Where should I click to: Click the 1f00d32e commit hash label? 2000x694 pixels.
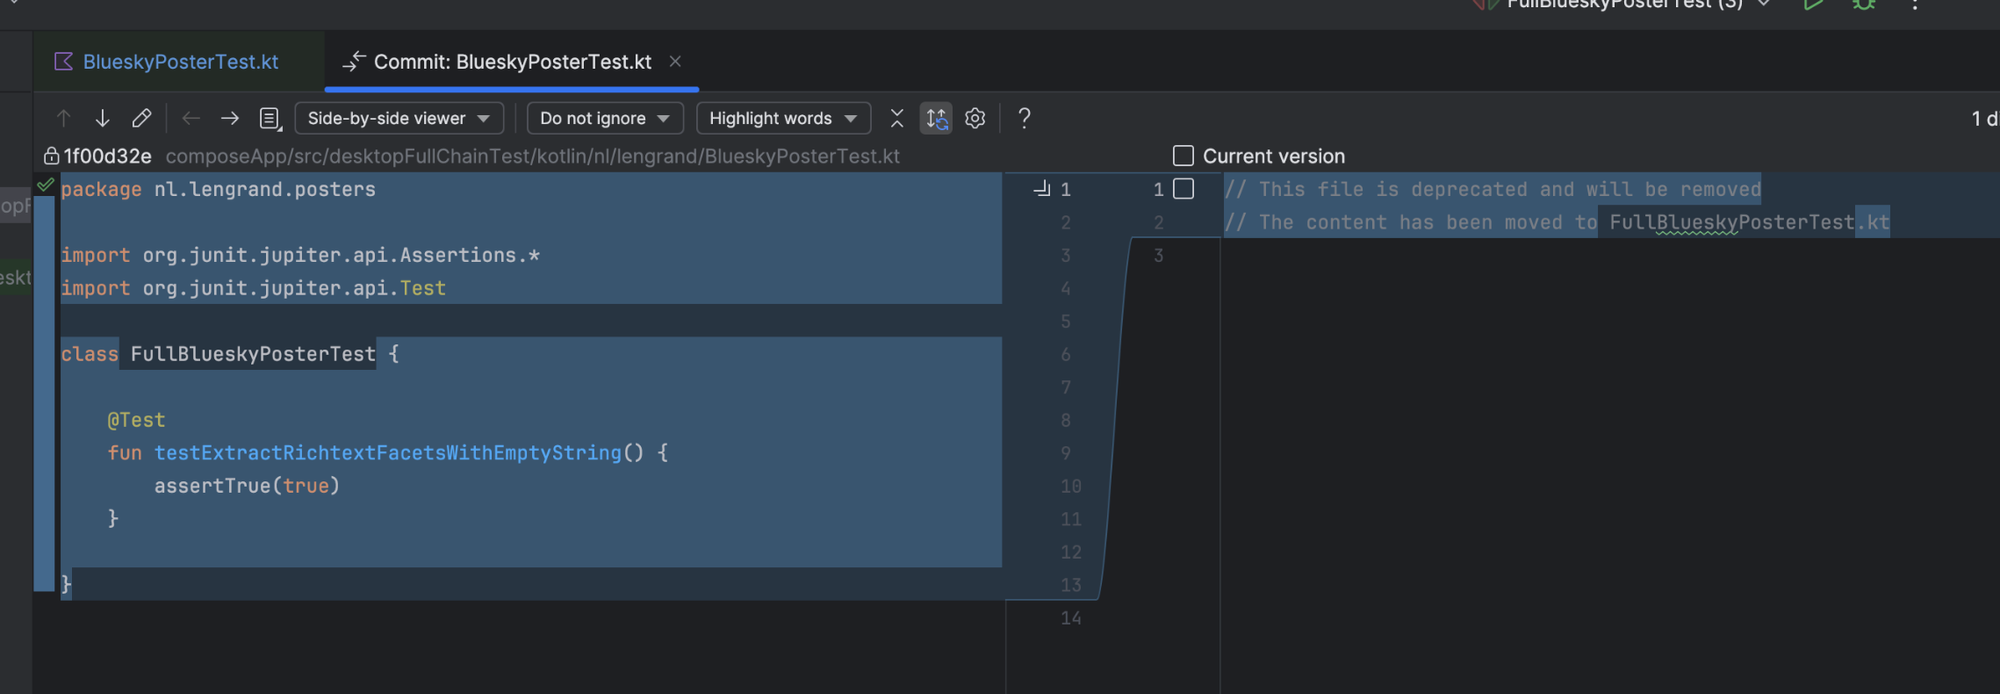click(x=107, y=156)
